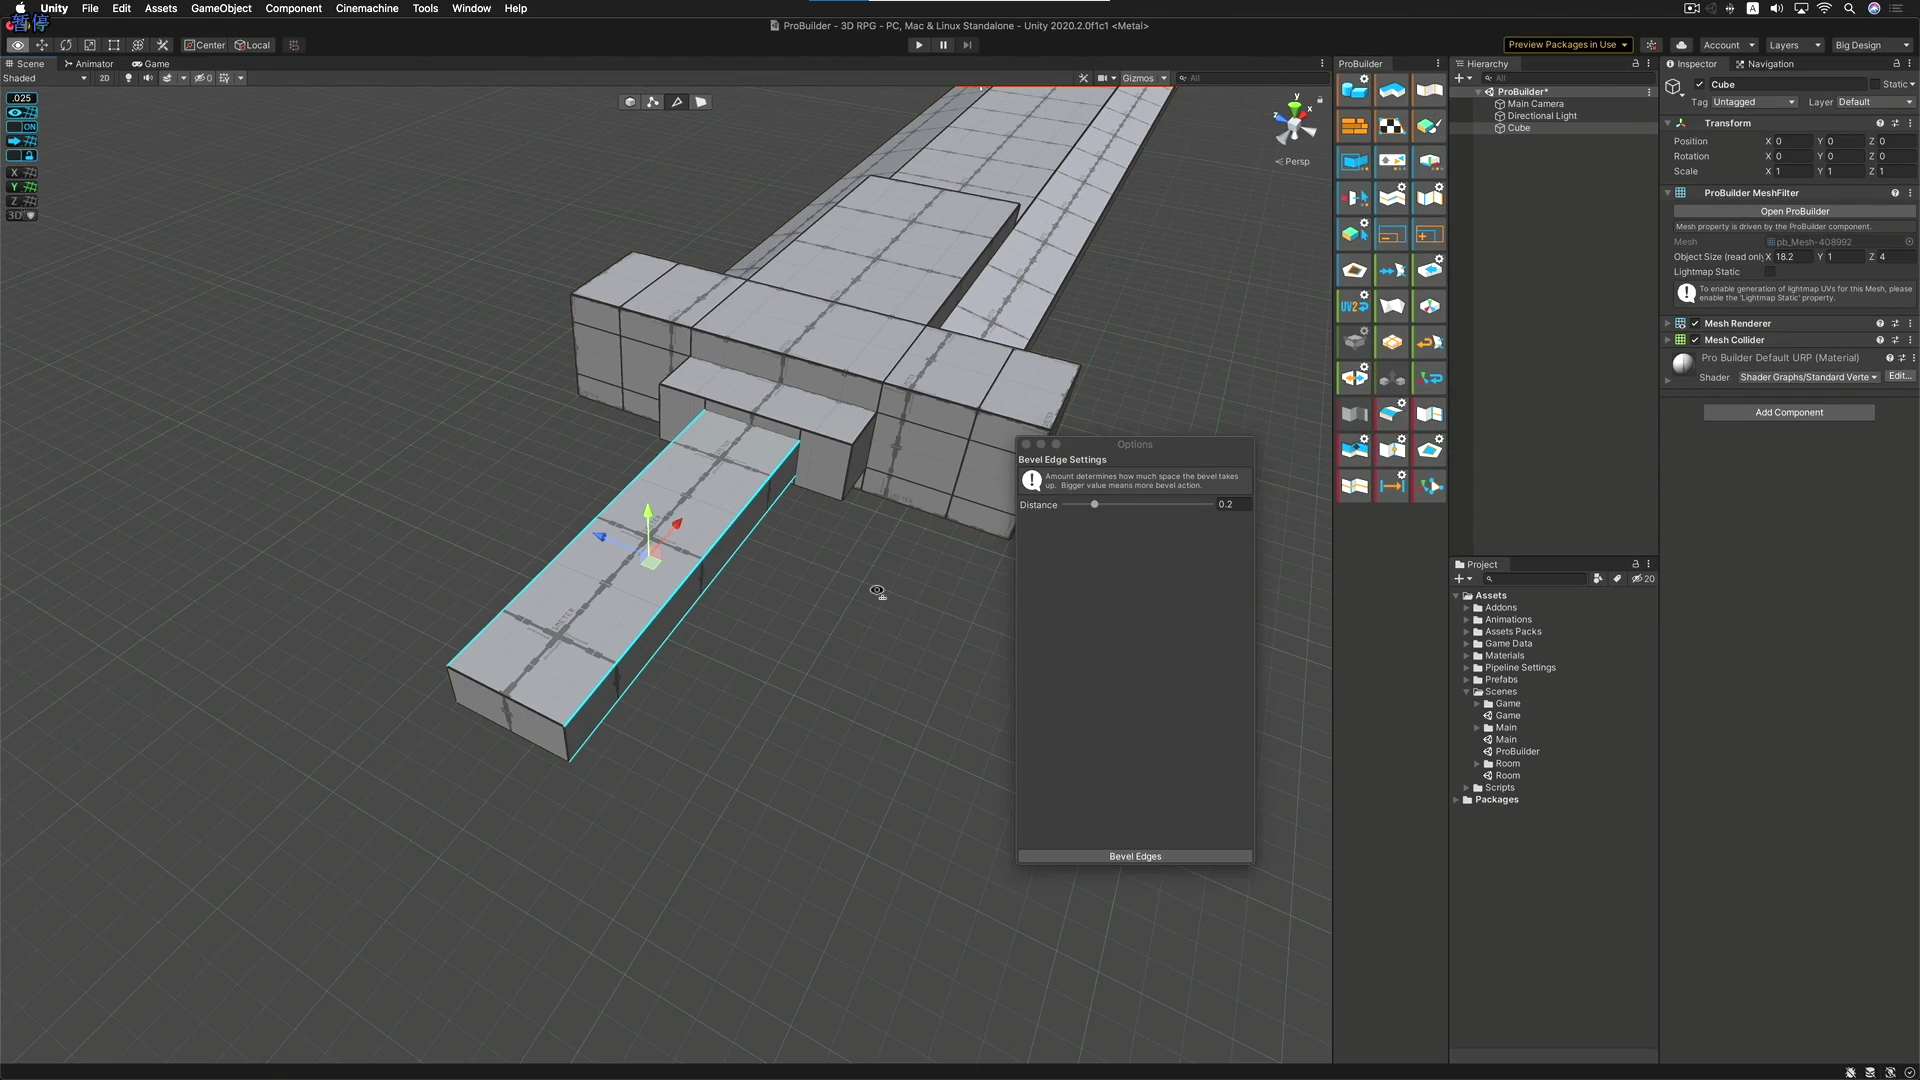Viewport: 1920px width, 1080px height.
Task: Open ProBuilder from the Inspector button
Action: tap(1793, 211)
